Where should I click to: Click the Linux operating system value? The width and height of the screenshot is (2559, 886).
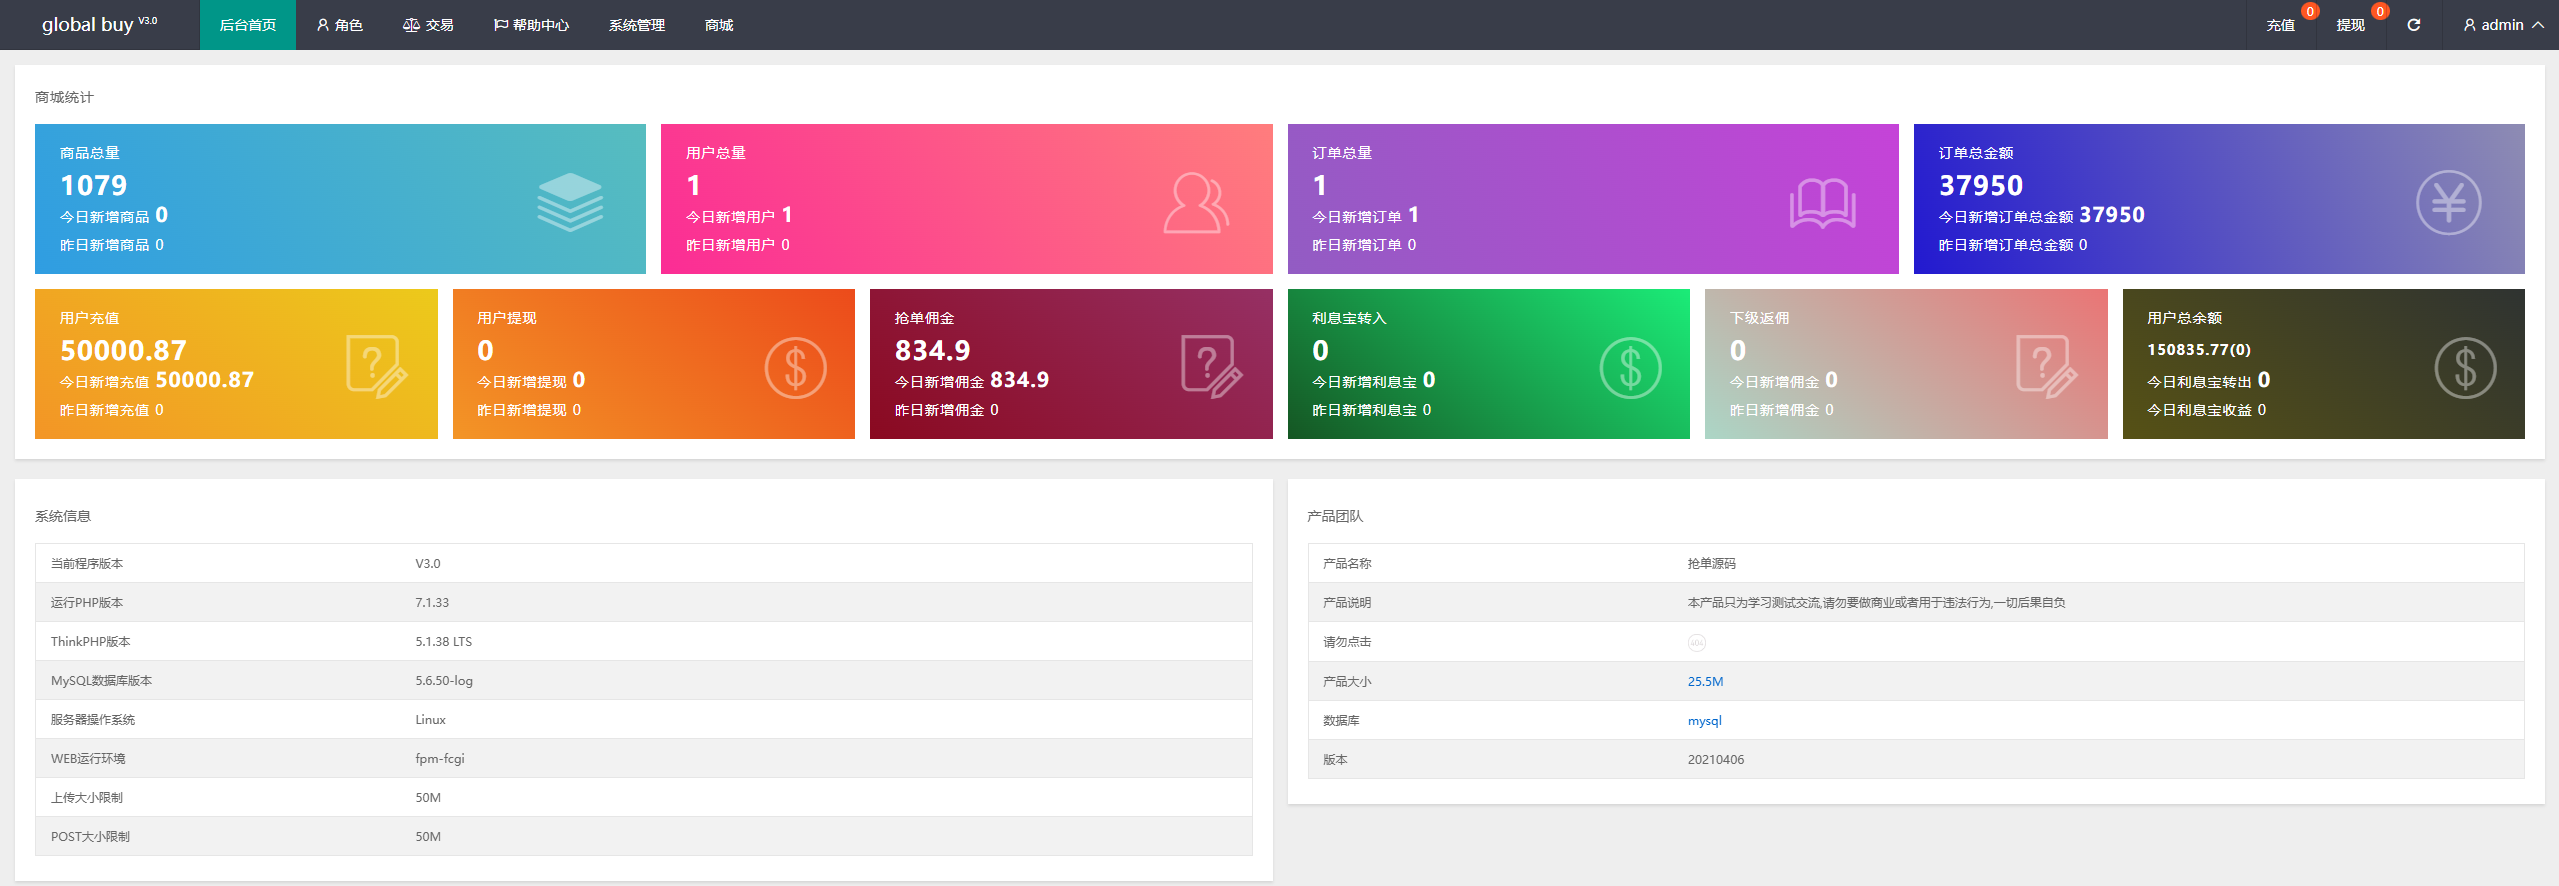(430, 720)
